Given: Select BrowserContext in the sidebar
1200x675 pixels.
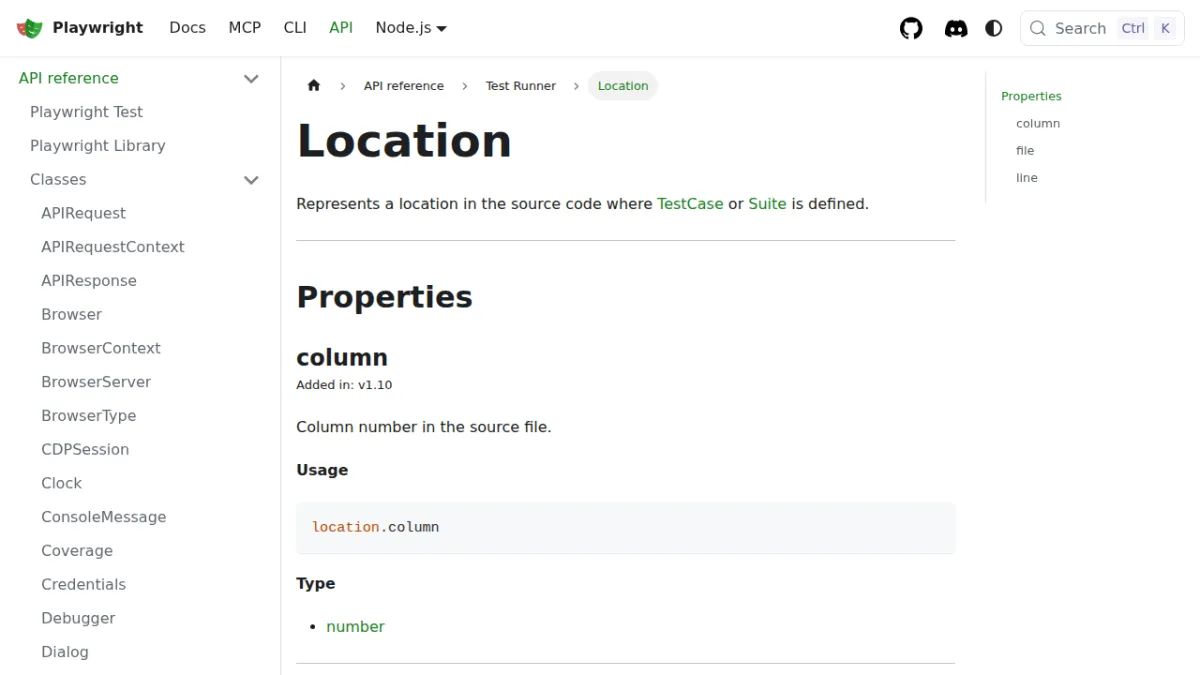Looking at the screenshot, I should 101,348.
